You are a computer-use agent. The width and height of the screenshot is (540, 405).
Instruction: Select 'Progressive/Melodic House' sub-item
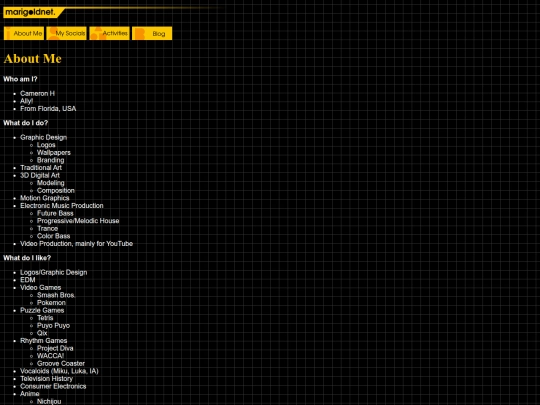point(78,221)
